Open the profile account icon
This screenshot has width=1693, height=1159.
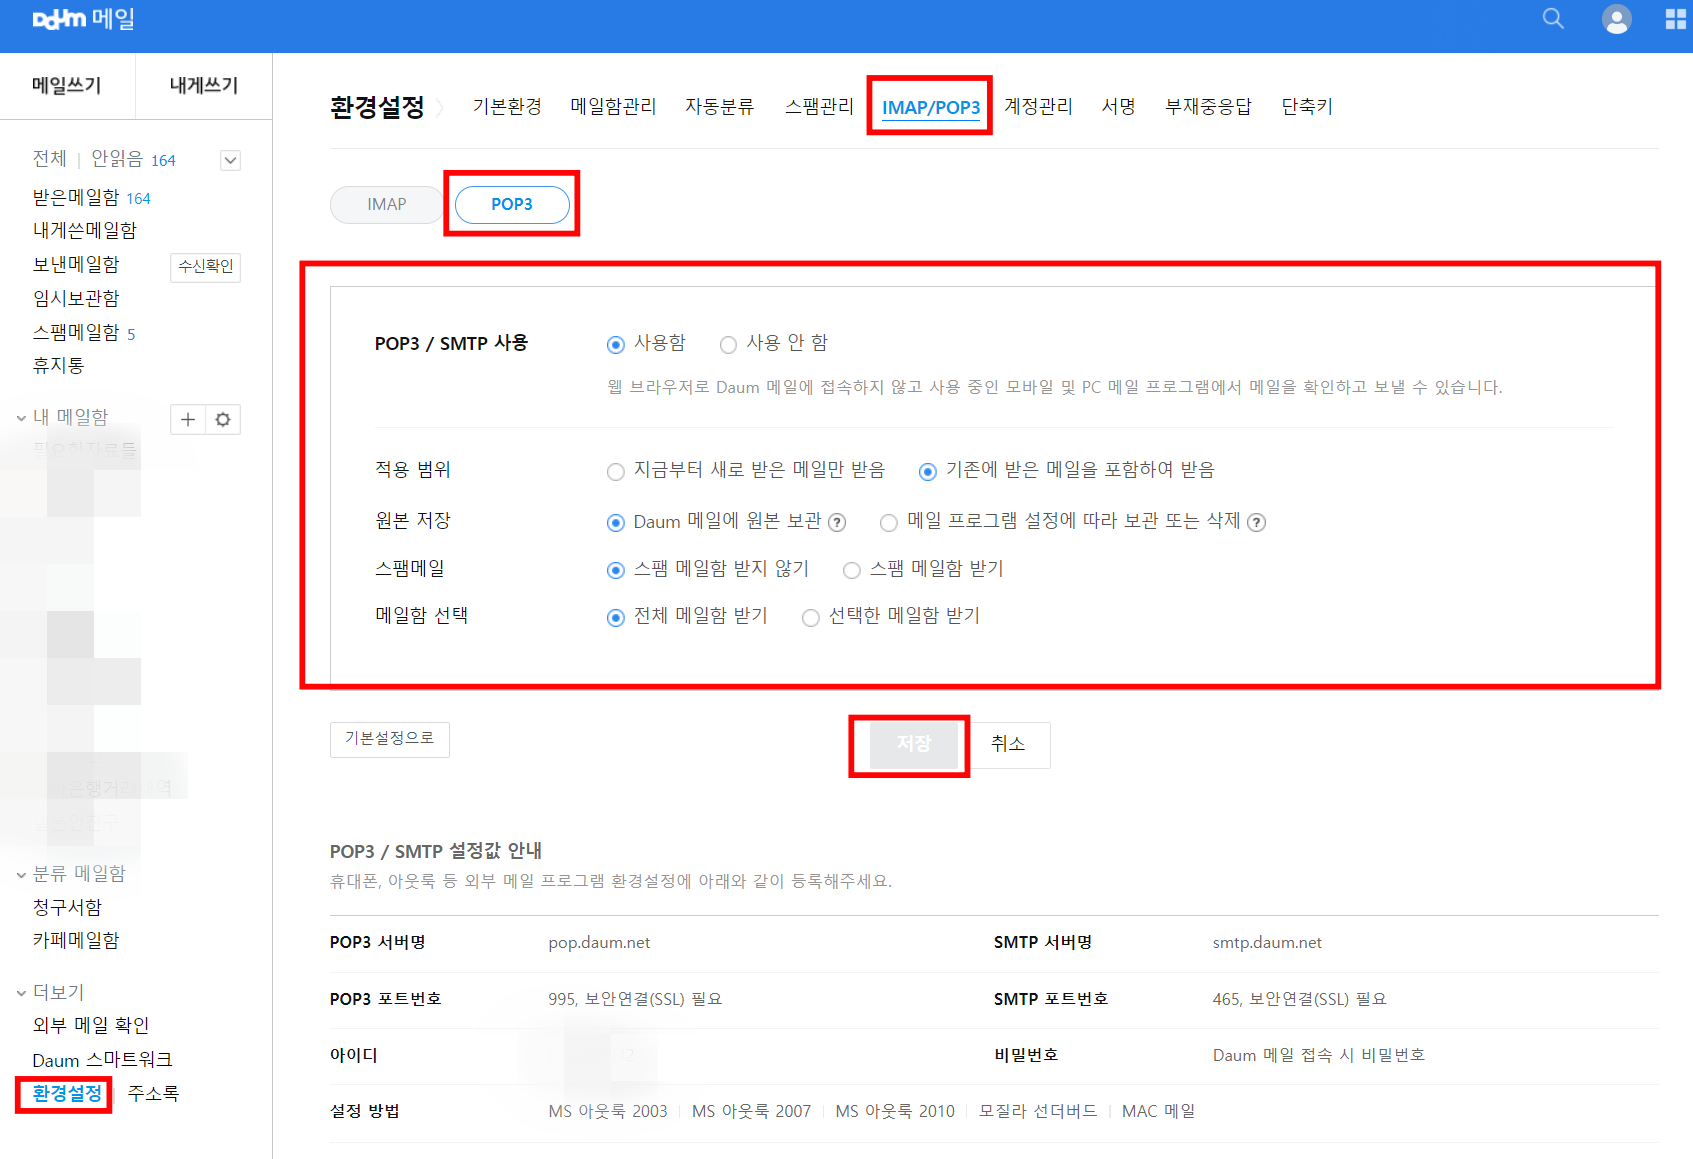pos(1617,19)
